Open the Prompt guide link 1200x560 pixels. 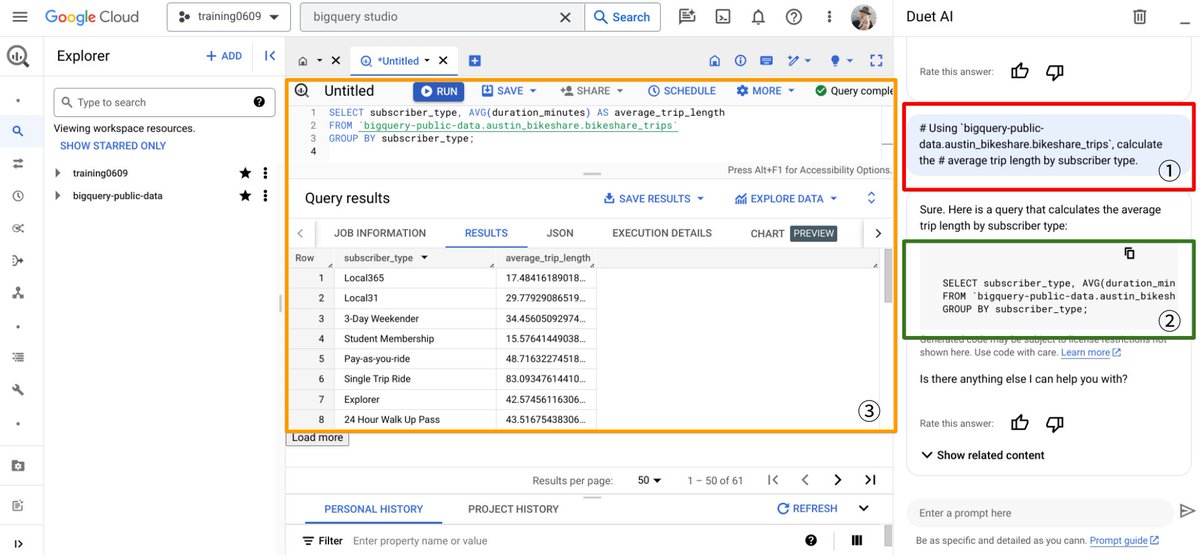pyautogui.click(x=1124, y=541)
